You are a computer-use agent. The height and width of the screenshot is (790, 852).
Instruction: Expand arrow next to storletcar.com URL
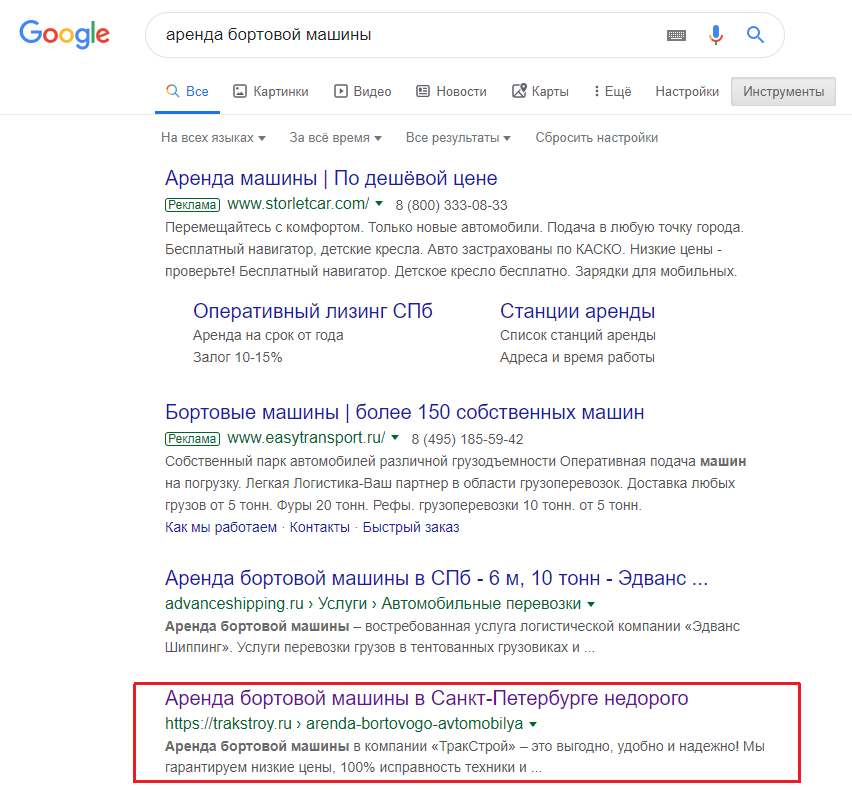[380, 204]
